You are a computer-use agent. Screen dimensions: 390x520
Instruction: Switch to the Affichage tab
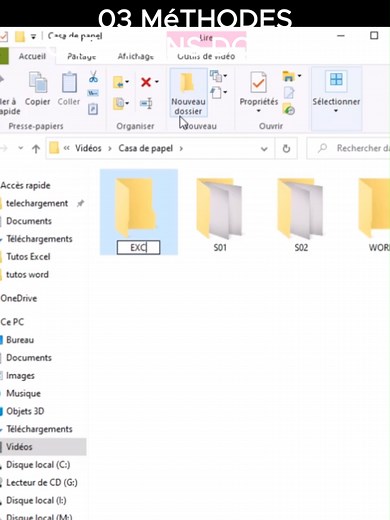point(136,56)
